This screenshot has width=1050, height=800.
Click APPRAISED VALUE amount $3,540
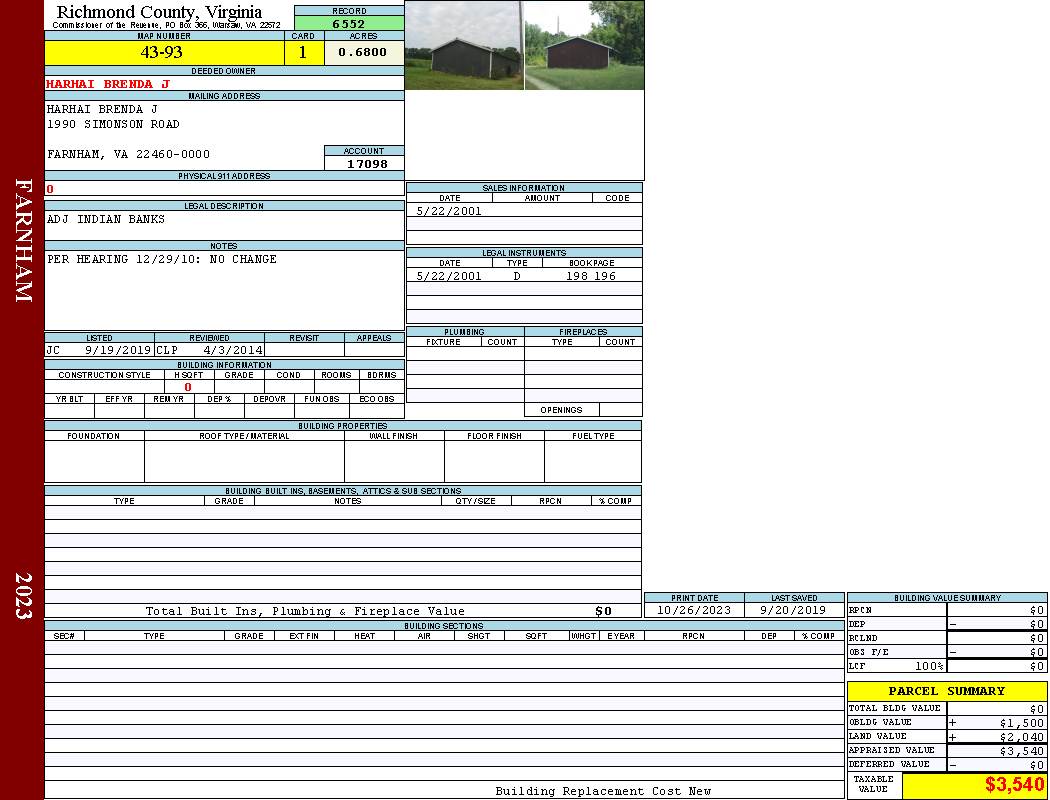1022,751
